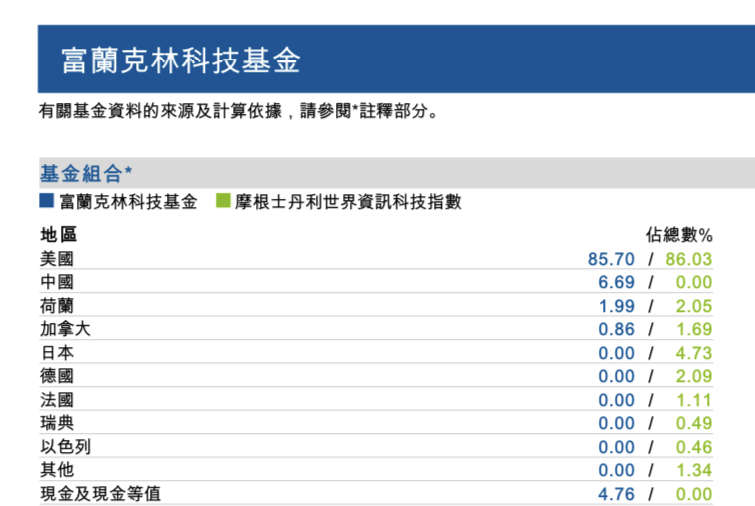Select the 以色列 row label
The width and height of the screenshot is (755, 506).
tap(65, 447)
